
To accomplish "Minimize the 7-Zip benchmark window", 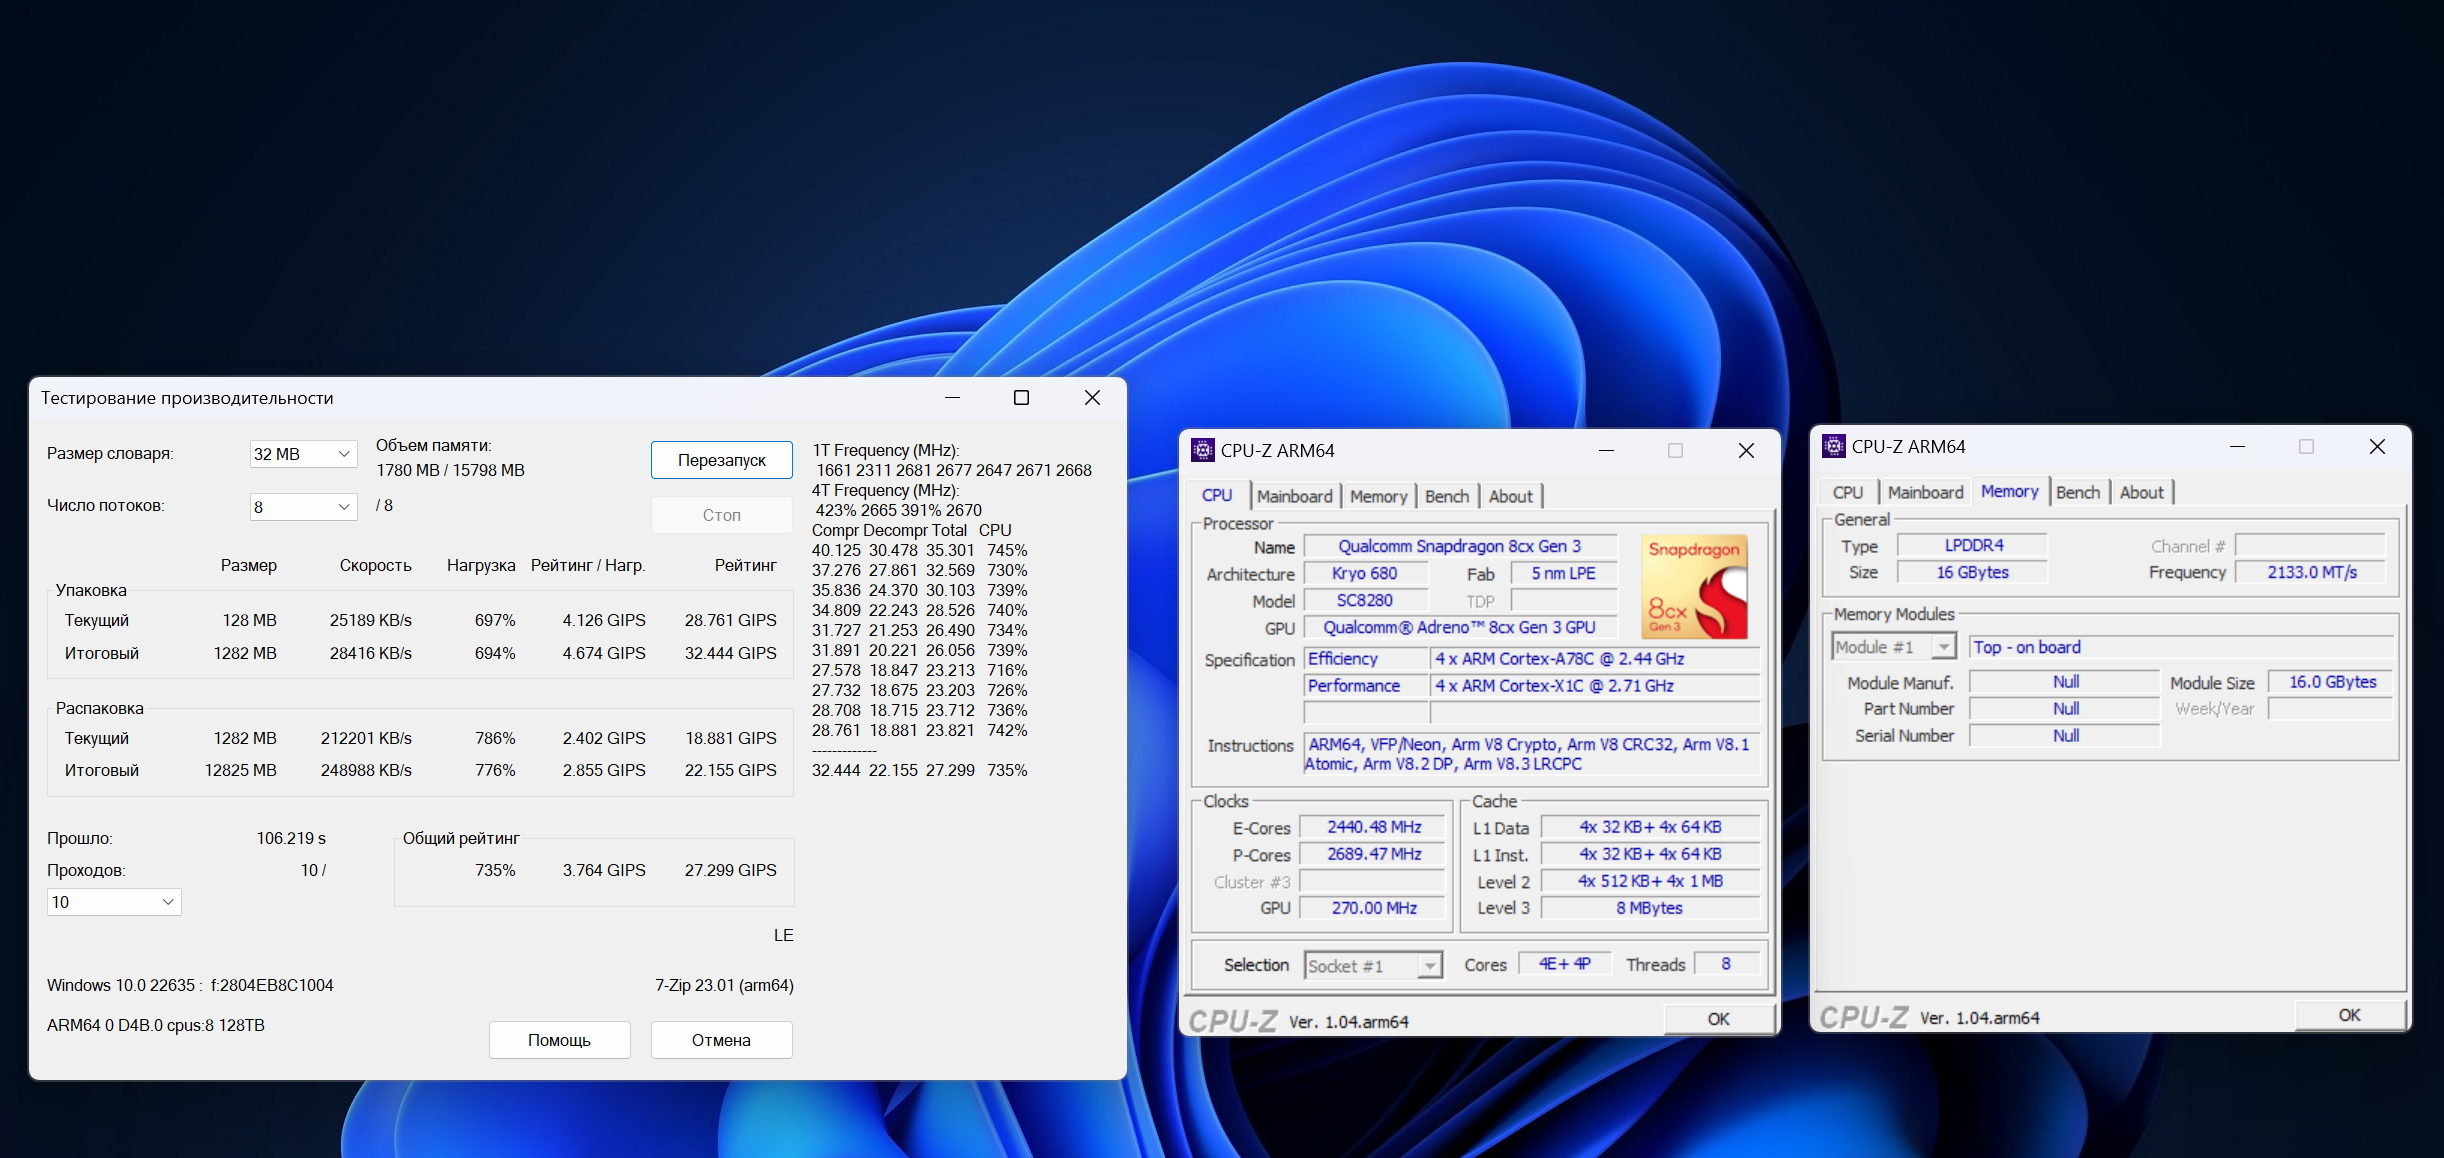I will [x=952, y=398].
